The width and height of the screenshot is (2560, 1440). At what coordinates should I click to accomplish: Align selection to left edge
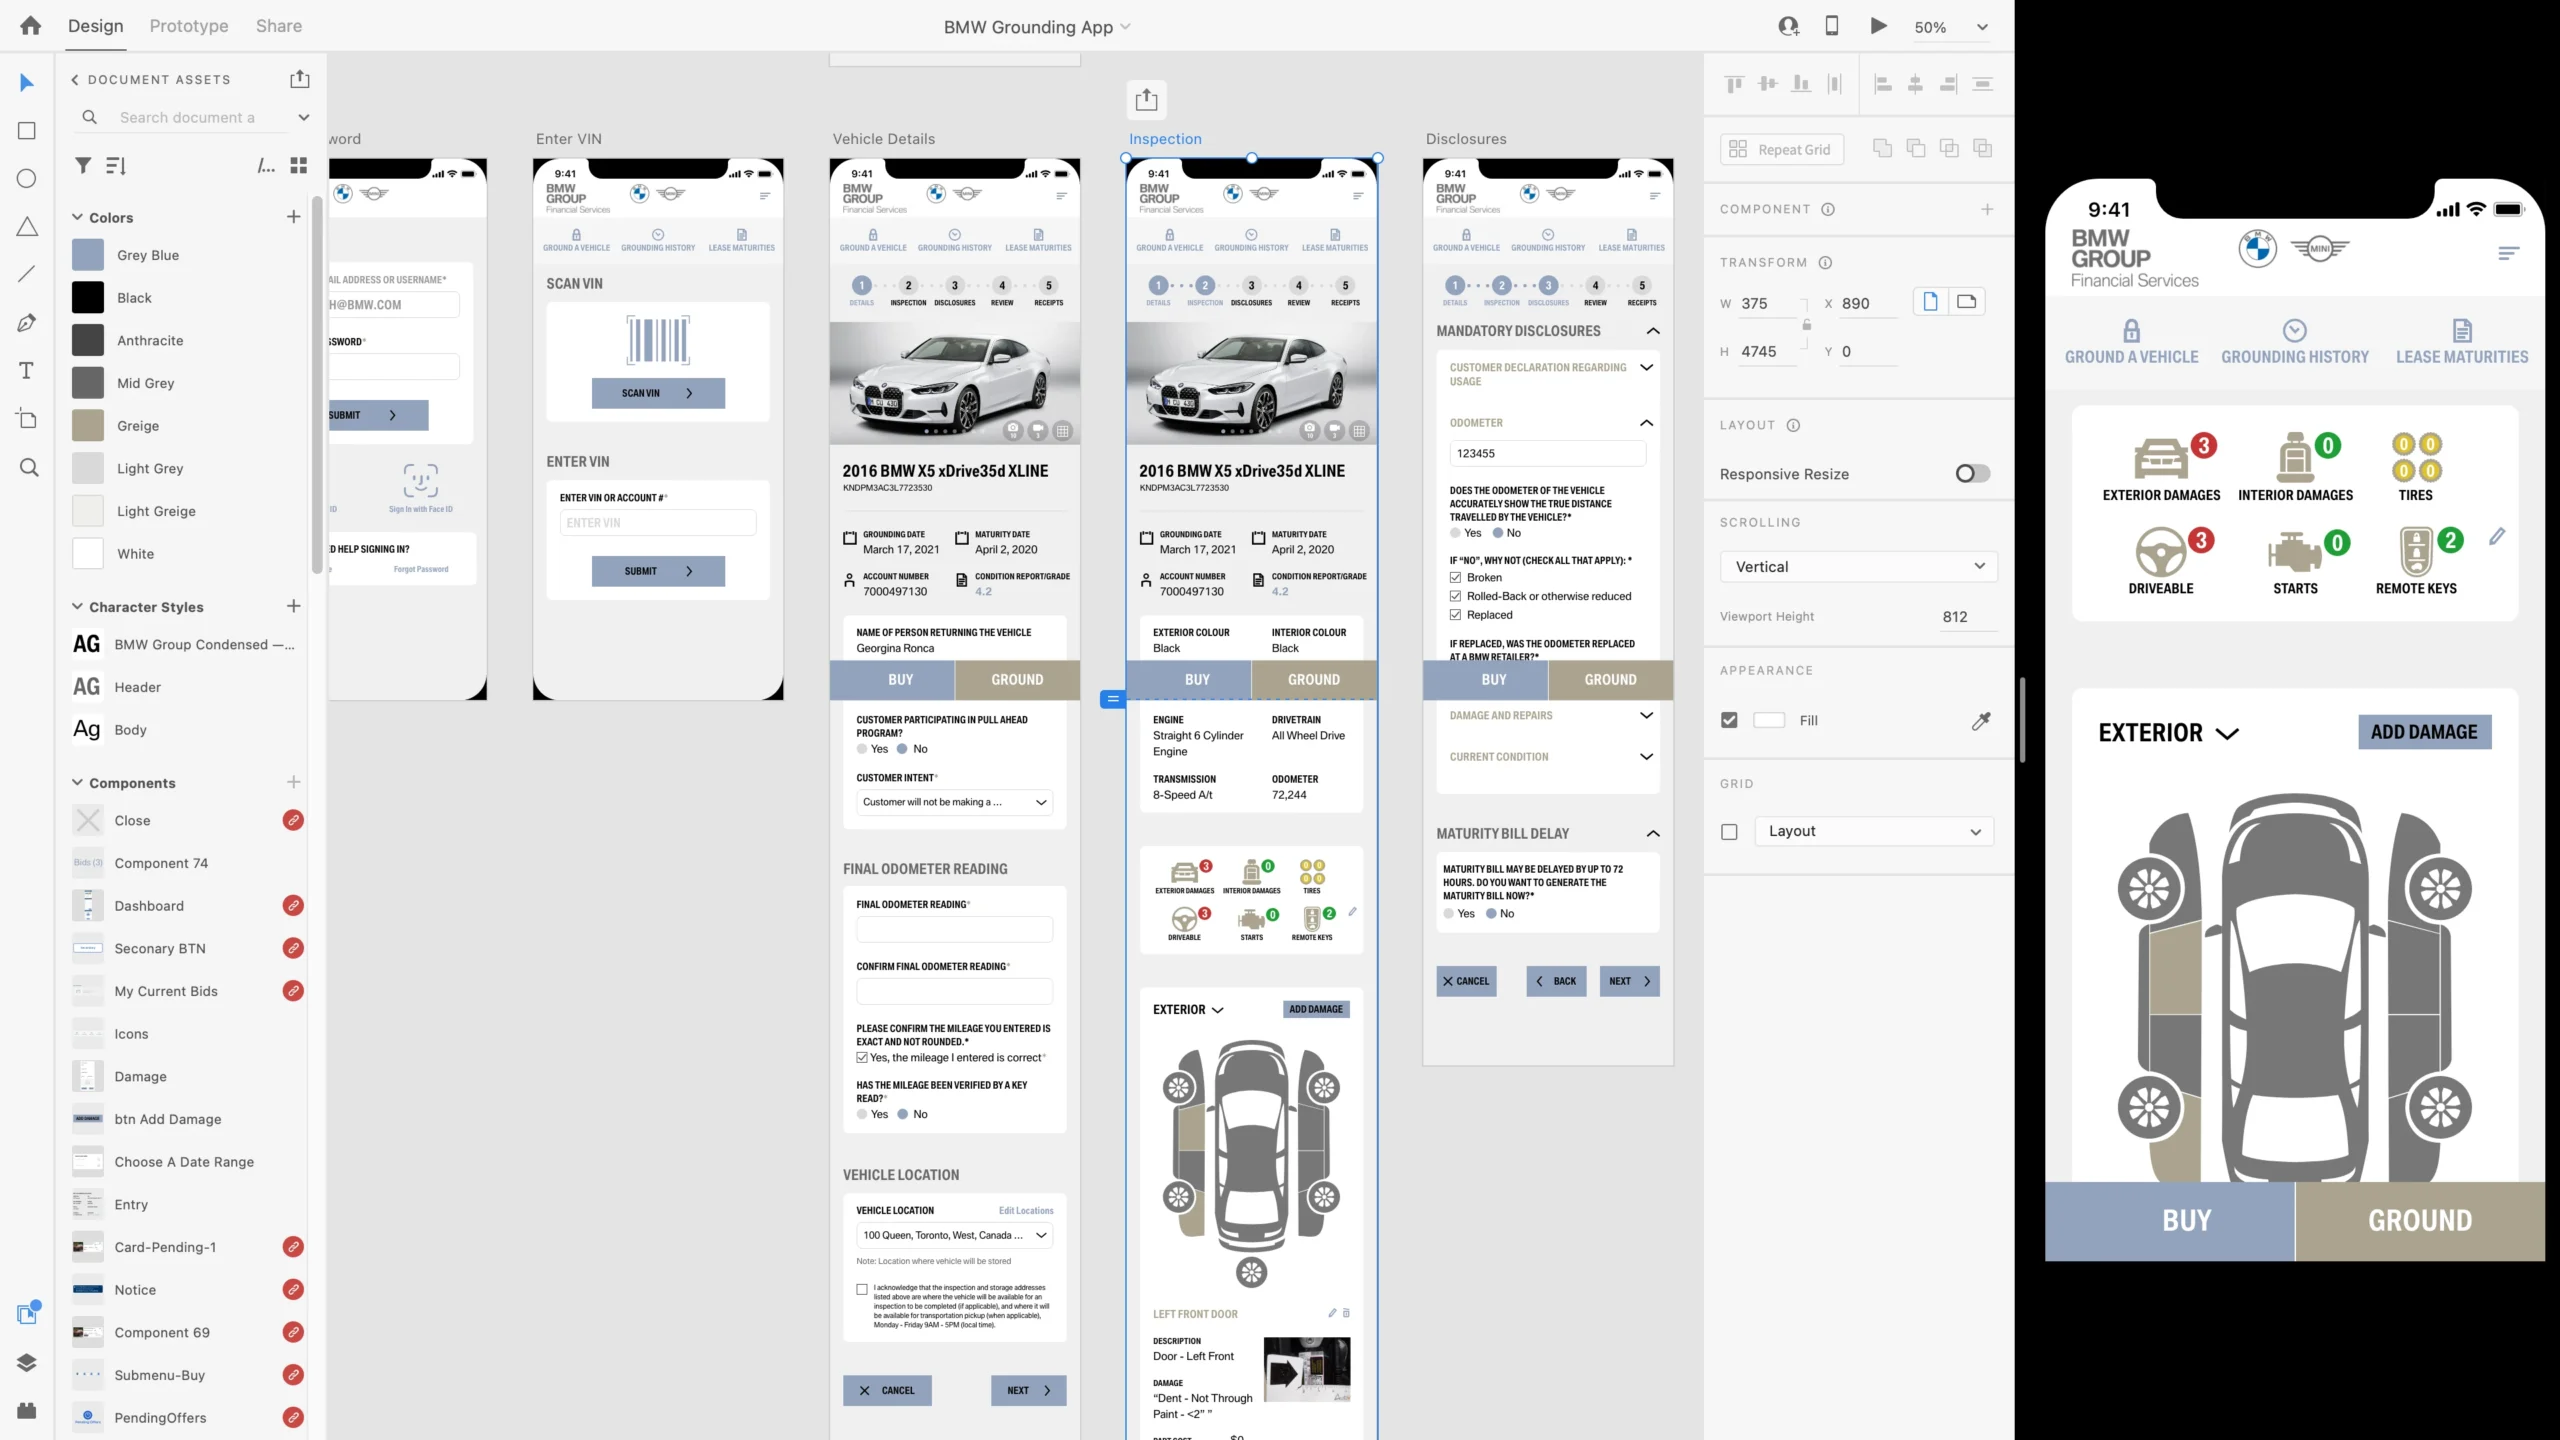pos(1883,84)
